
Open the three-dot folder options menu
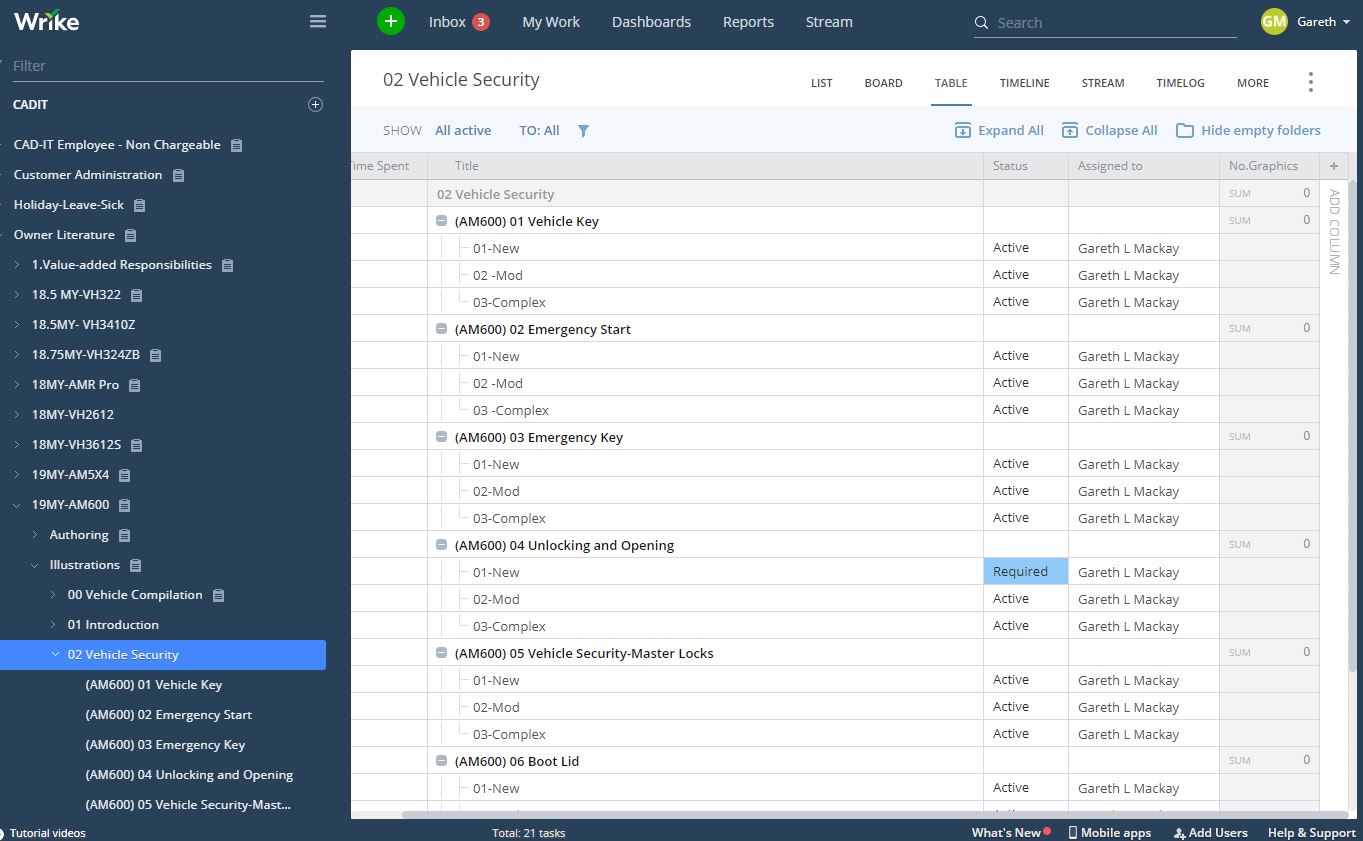pyautogui.click(x=1310, y=82)
